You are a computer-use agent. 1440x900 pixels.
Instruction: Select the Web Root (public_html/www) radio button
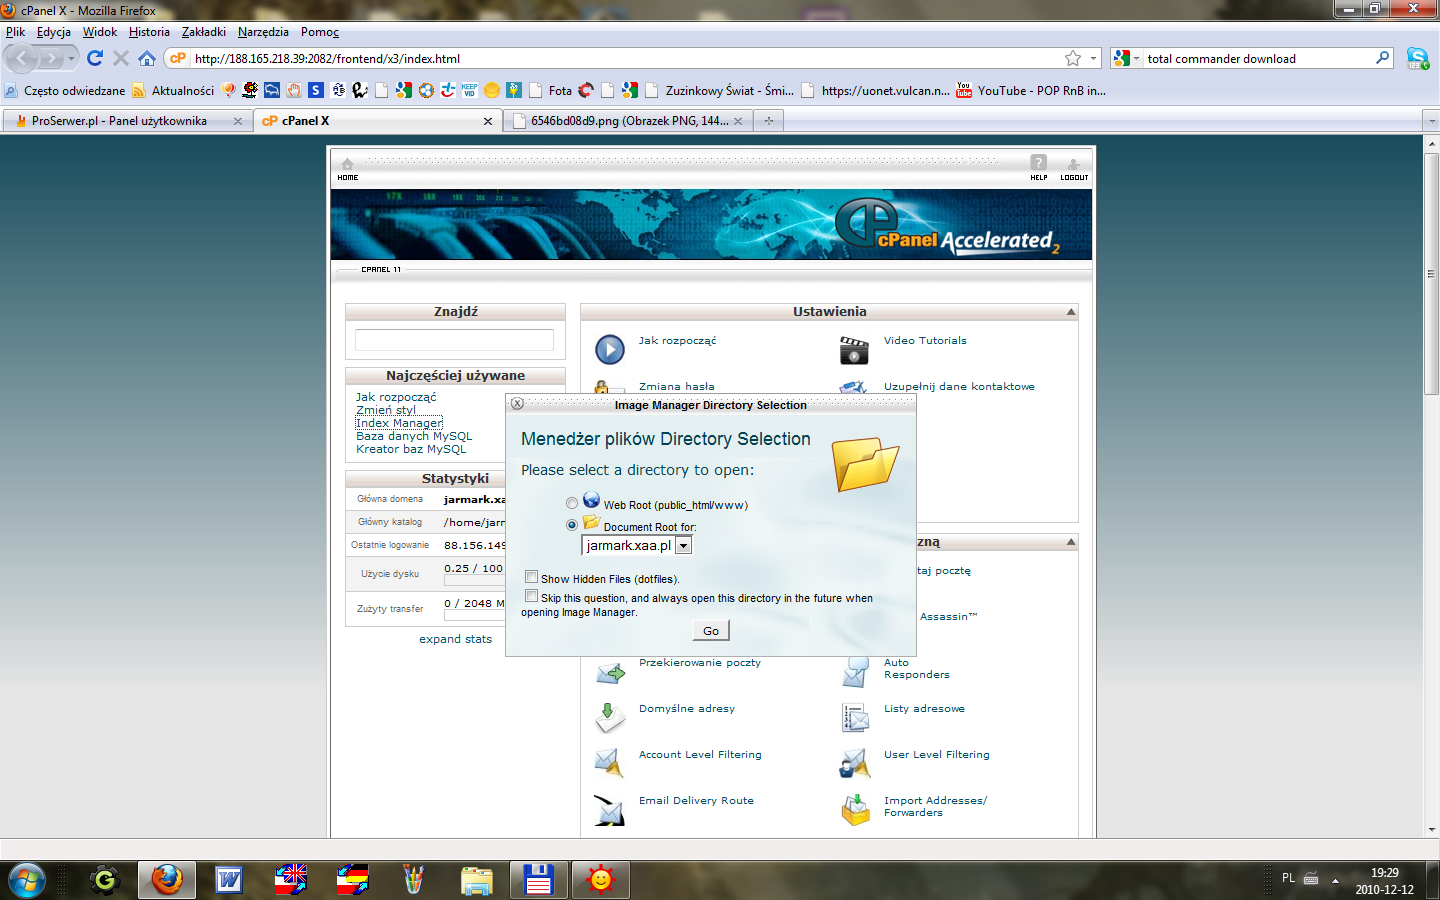[x=572, y=504]
